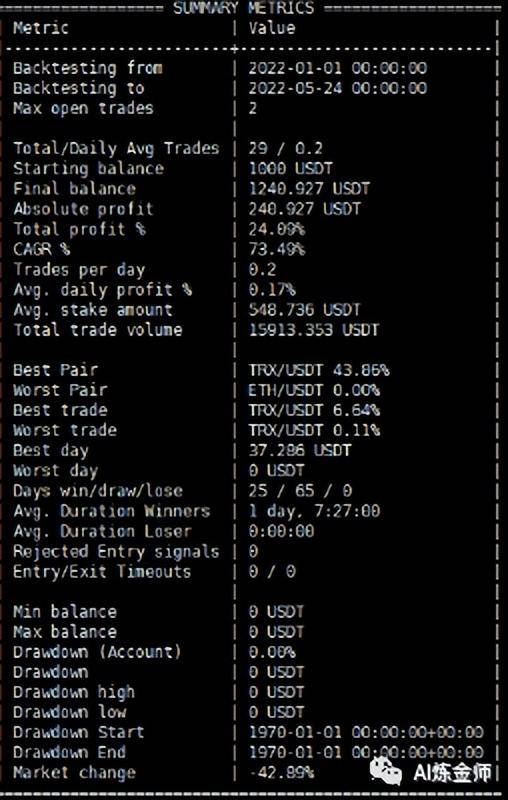Click the Value column header
This screenshot has width=508, height=800.
272,28
